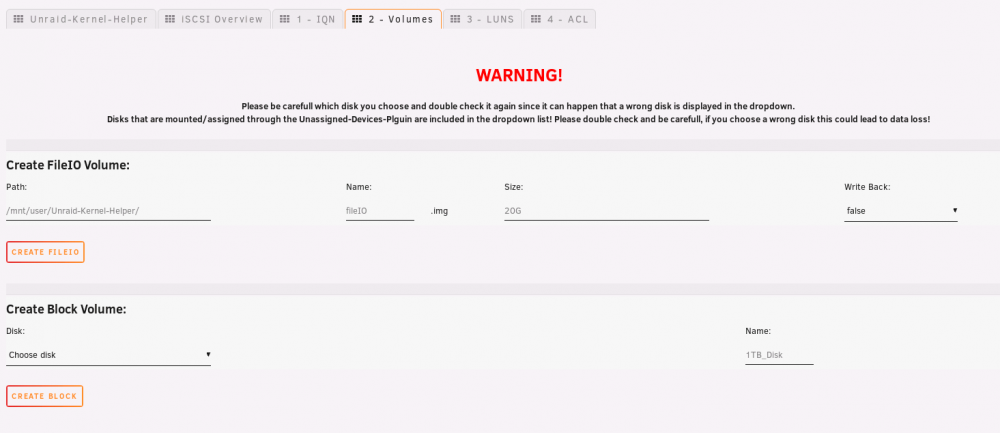Click the Block Volume Name field
Screen dimensions: 1000x433
[x=779, y=355]
